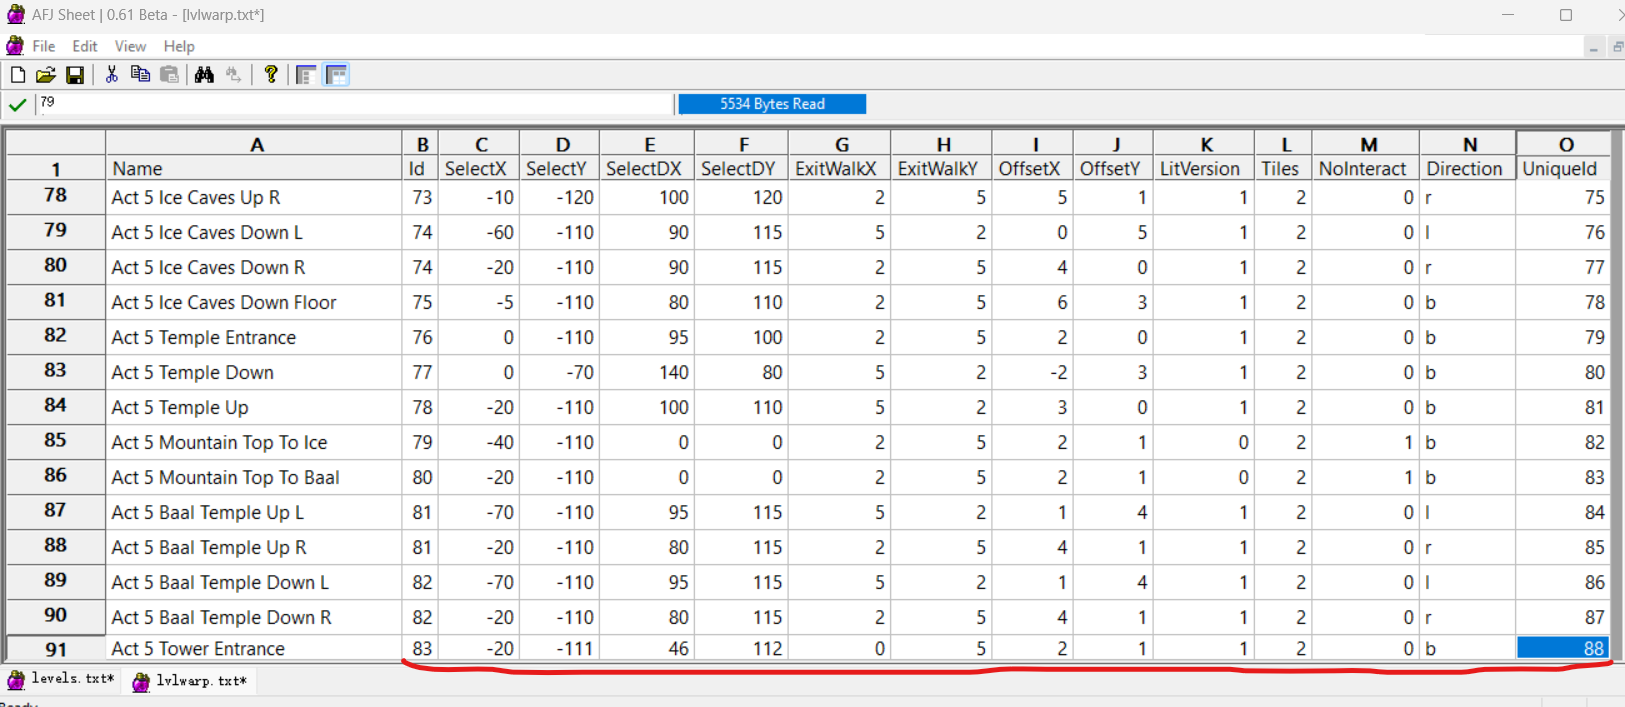1625x707 pixels.
Task: Click SelectDY value 112 in Tower Entrance row
Action: click(742, 648)
